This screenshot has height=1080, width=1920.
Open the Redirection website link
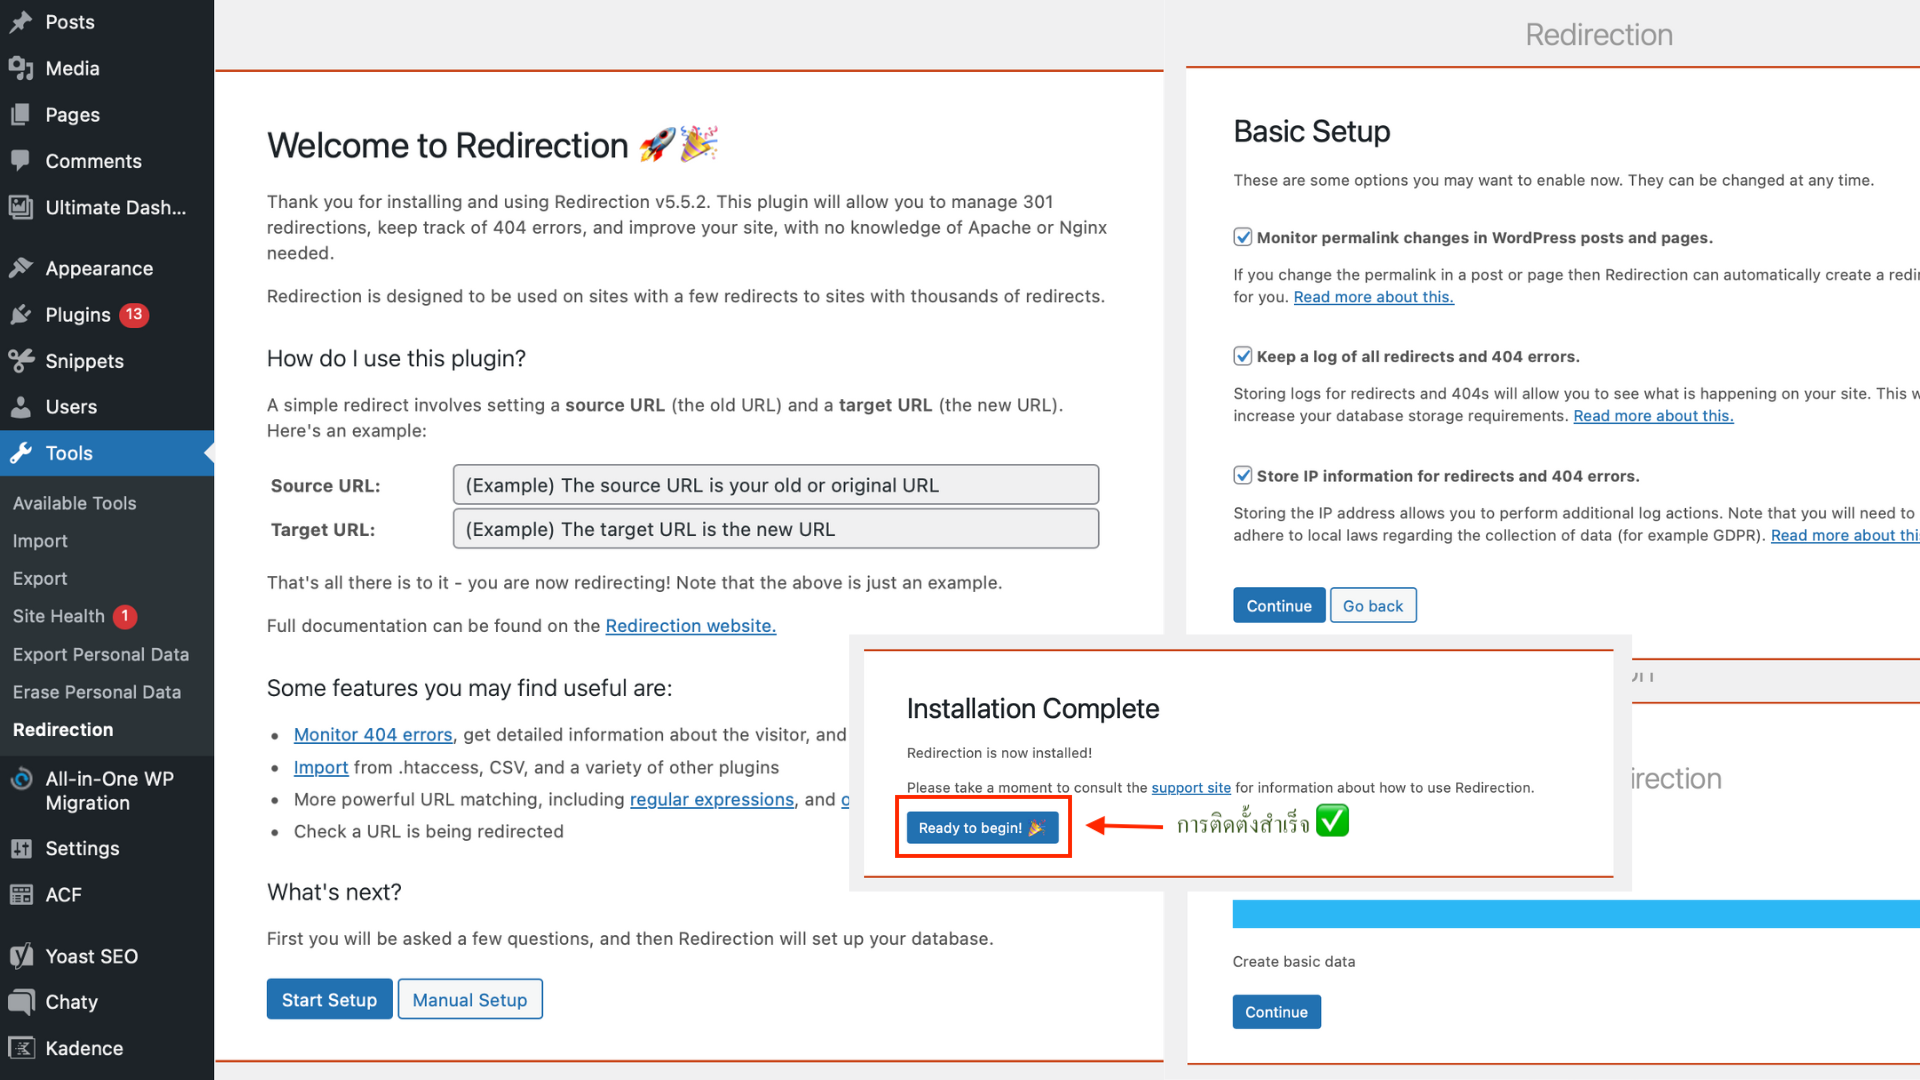pyautogui.click(x=690, y=626)
